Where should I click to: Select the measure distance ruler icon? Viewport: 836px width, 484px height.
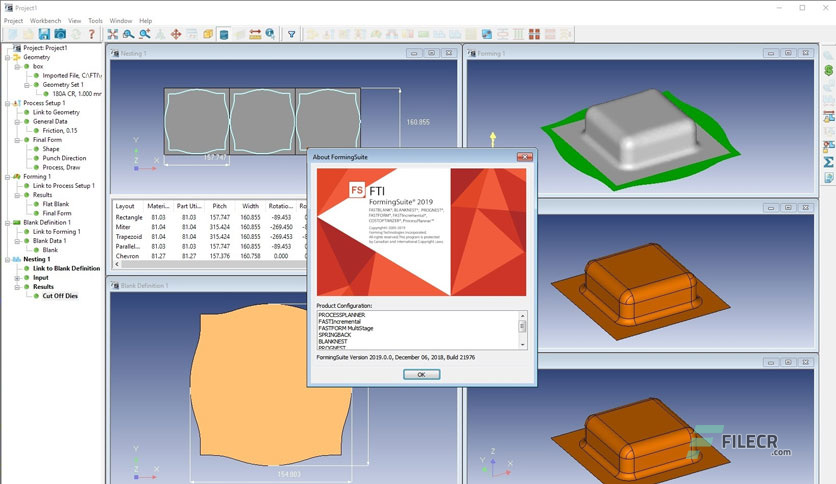(x=255, y=34)
